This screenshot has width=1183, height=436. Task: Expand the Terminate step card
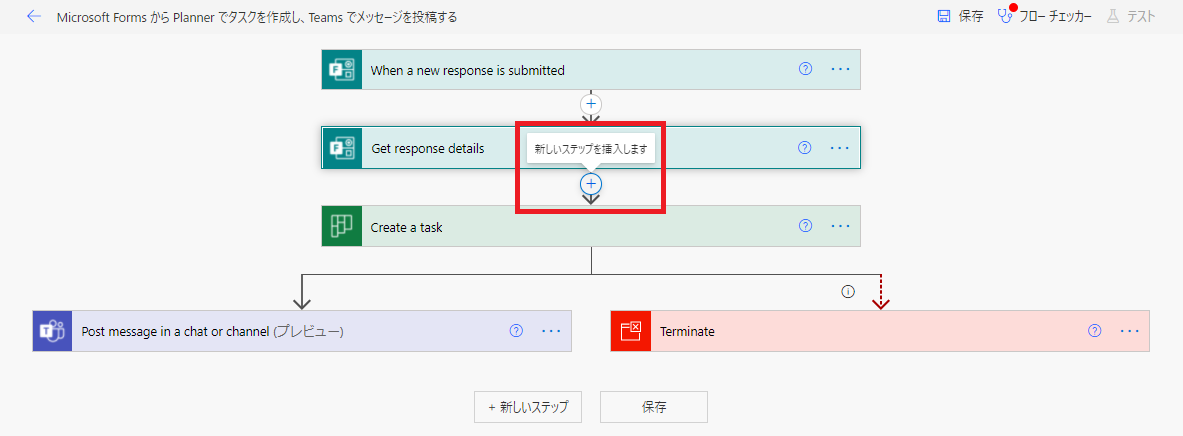(x=880, y=330)
